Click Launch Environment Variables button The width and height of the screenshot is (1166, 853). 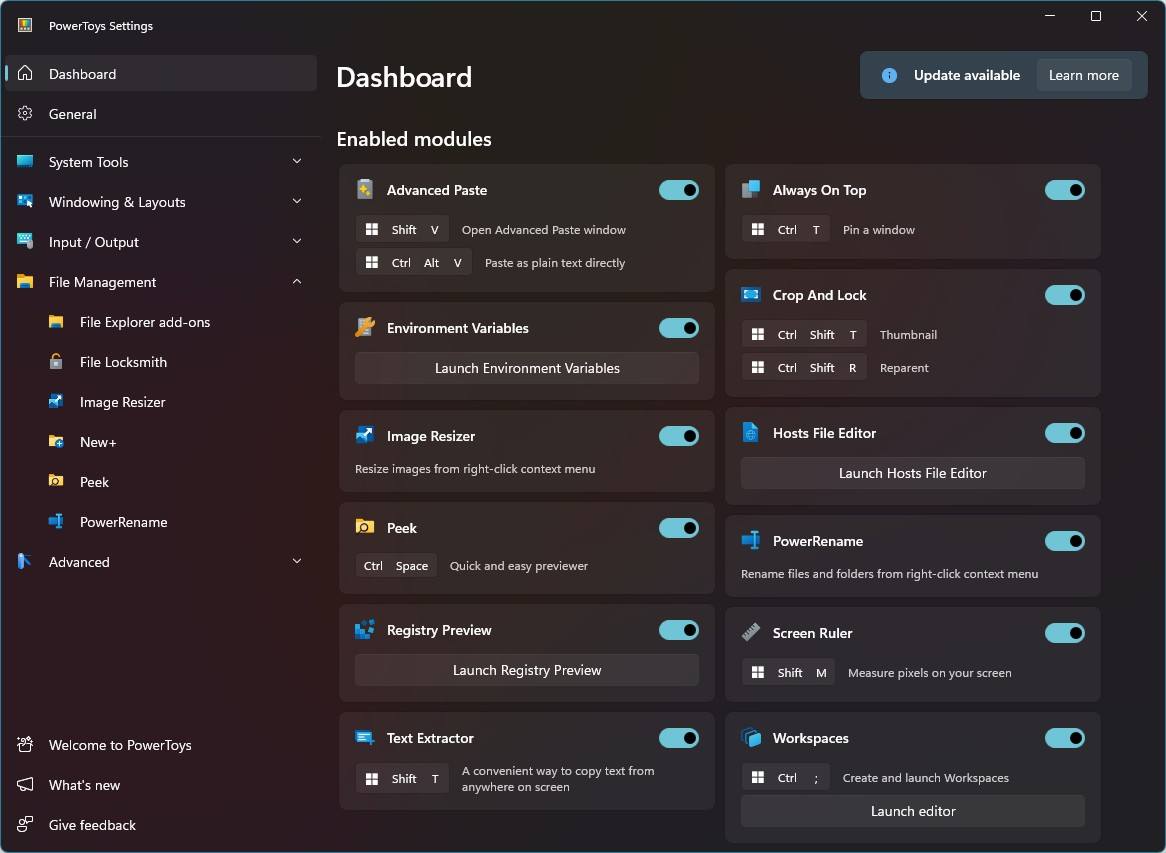coord(526,368)
